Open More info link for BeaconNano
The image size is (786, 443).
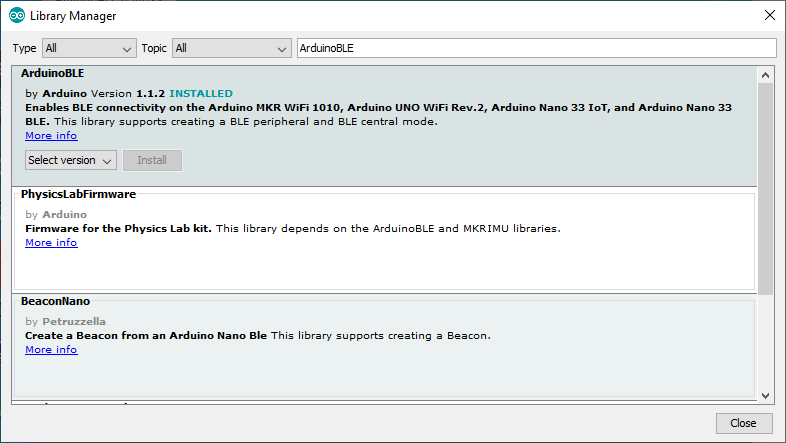click(51, 350)
